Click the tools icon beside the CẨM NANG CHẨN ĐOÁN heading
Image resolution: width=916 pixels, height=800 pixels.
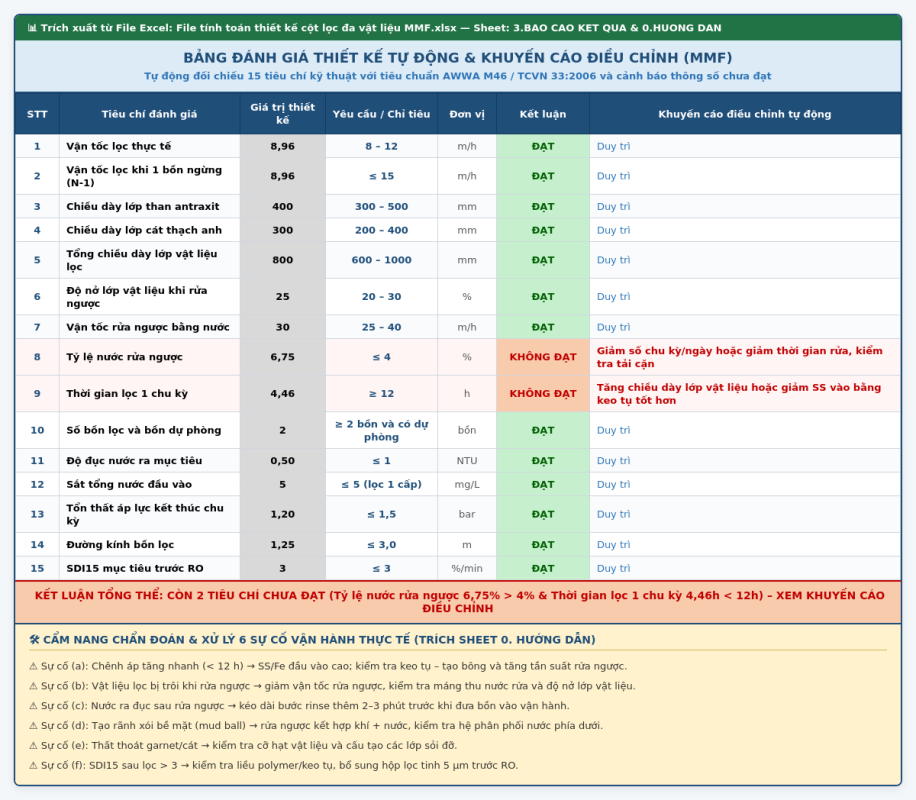[x=34, y=640]
